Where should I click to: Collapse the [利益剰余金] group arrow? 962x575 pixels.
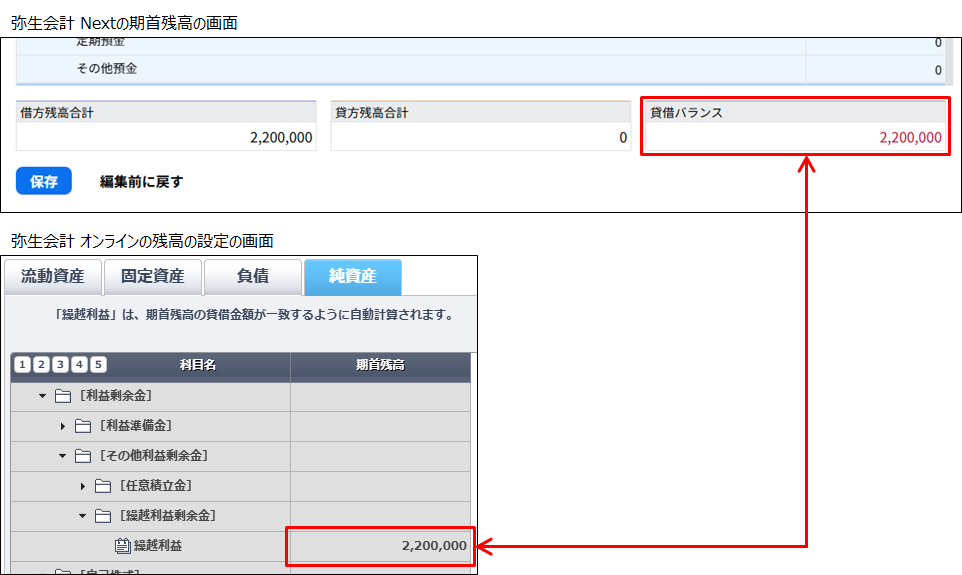click(x=42, y=396)
